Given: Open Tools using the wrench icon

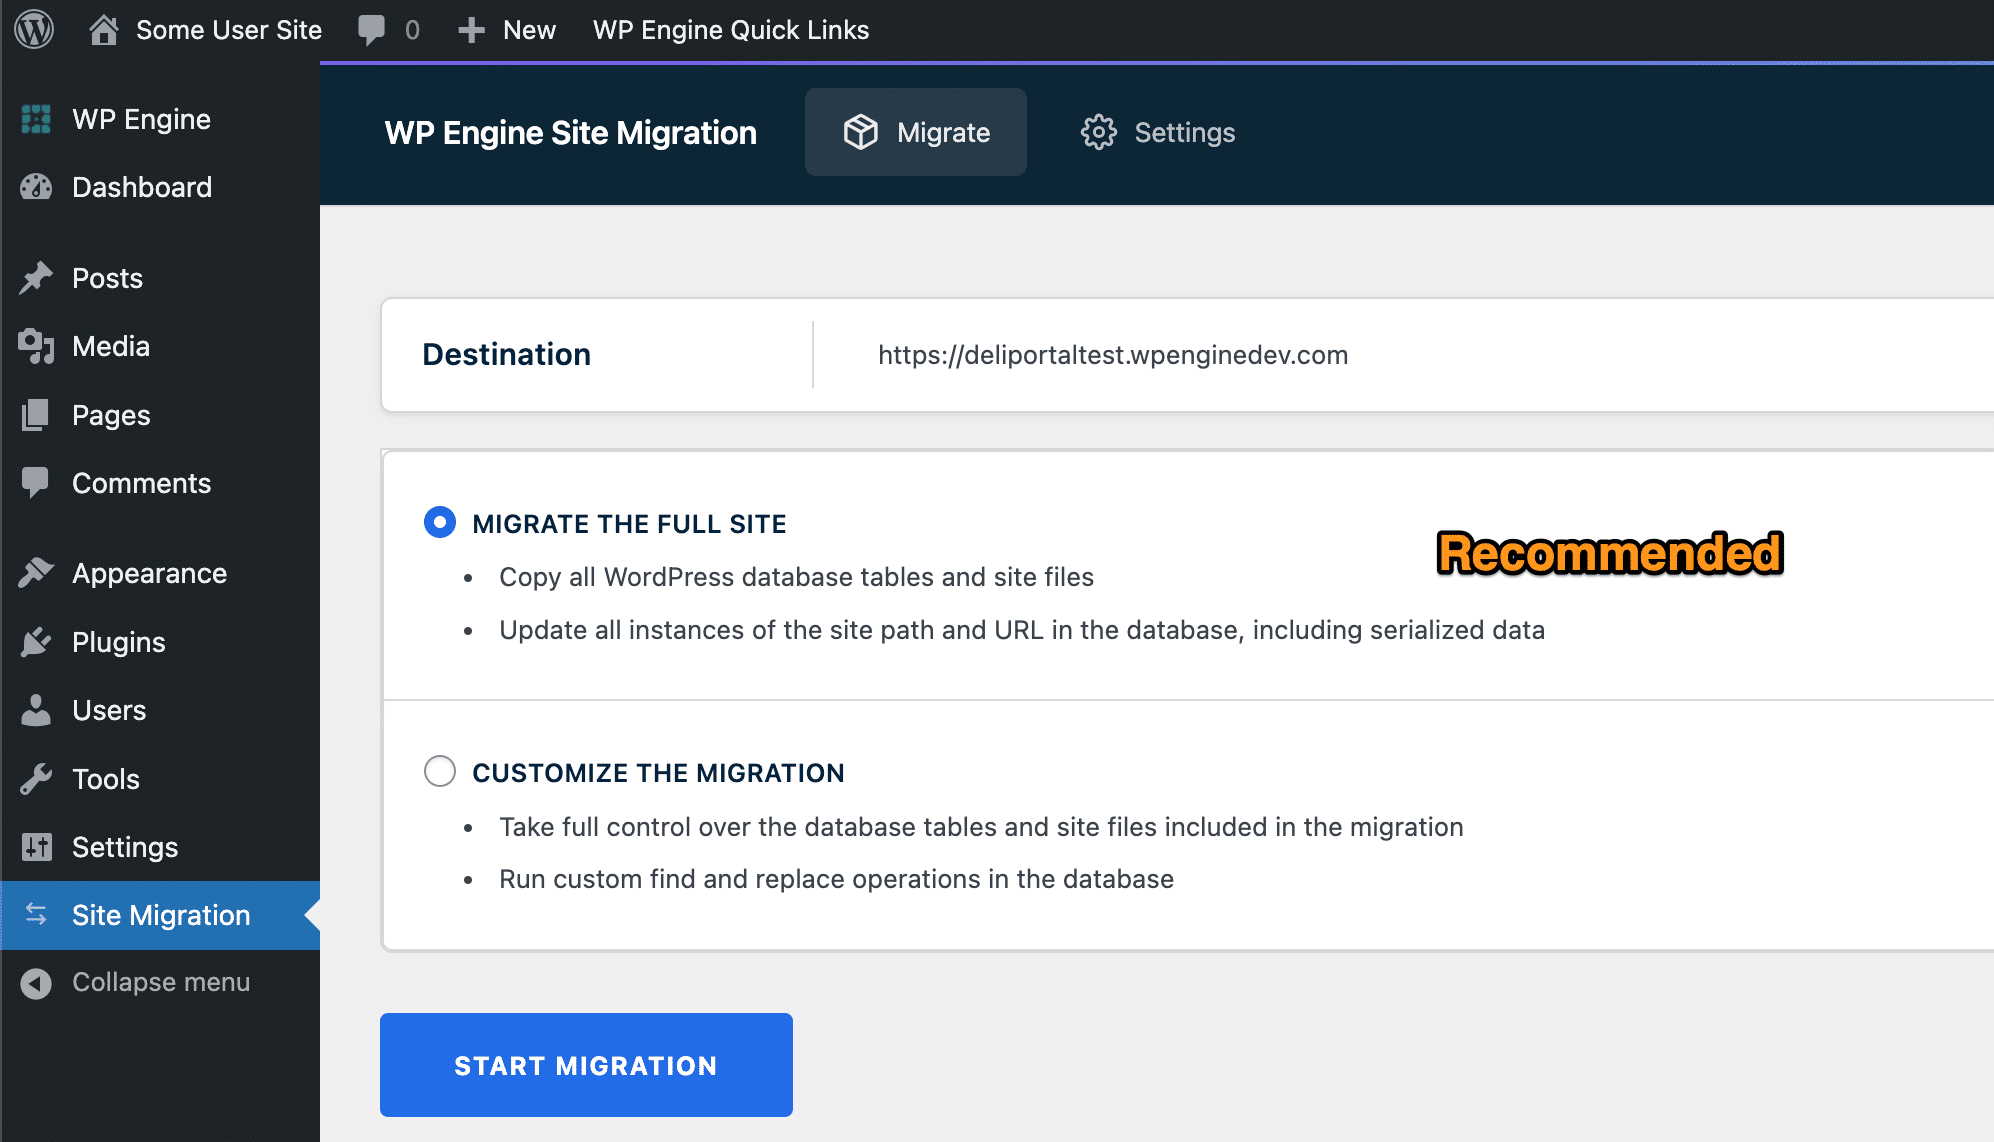Looking at the screenshot, I should pyautogui.click(x=36, y=779).
